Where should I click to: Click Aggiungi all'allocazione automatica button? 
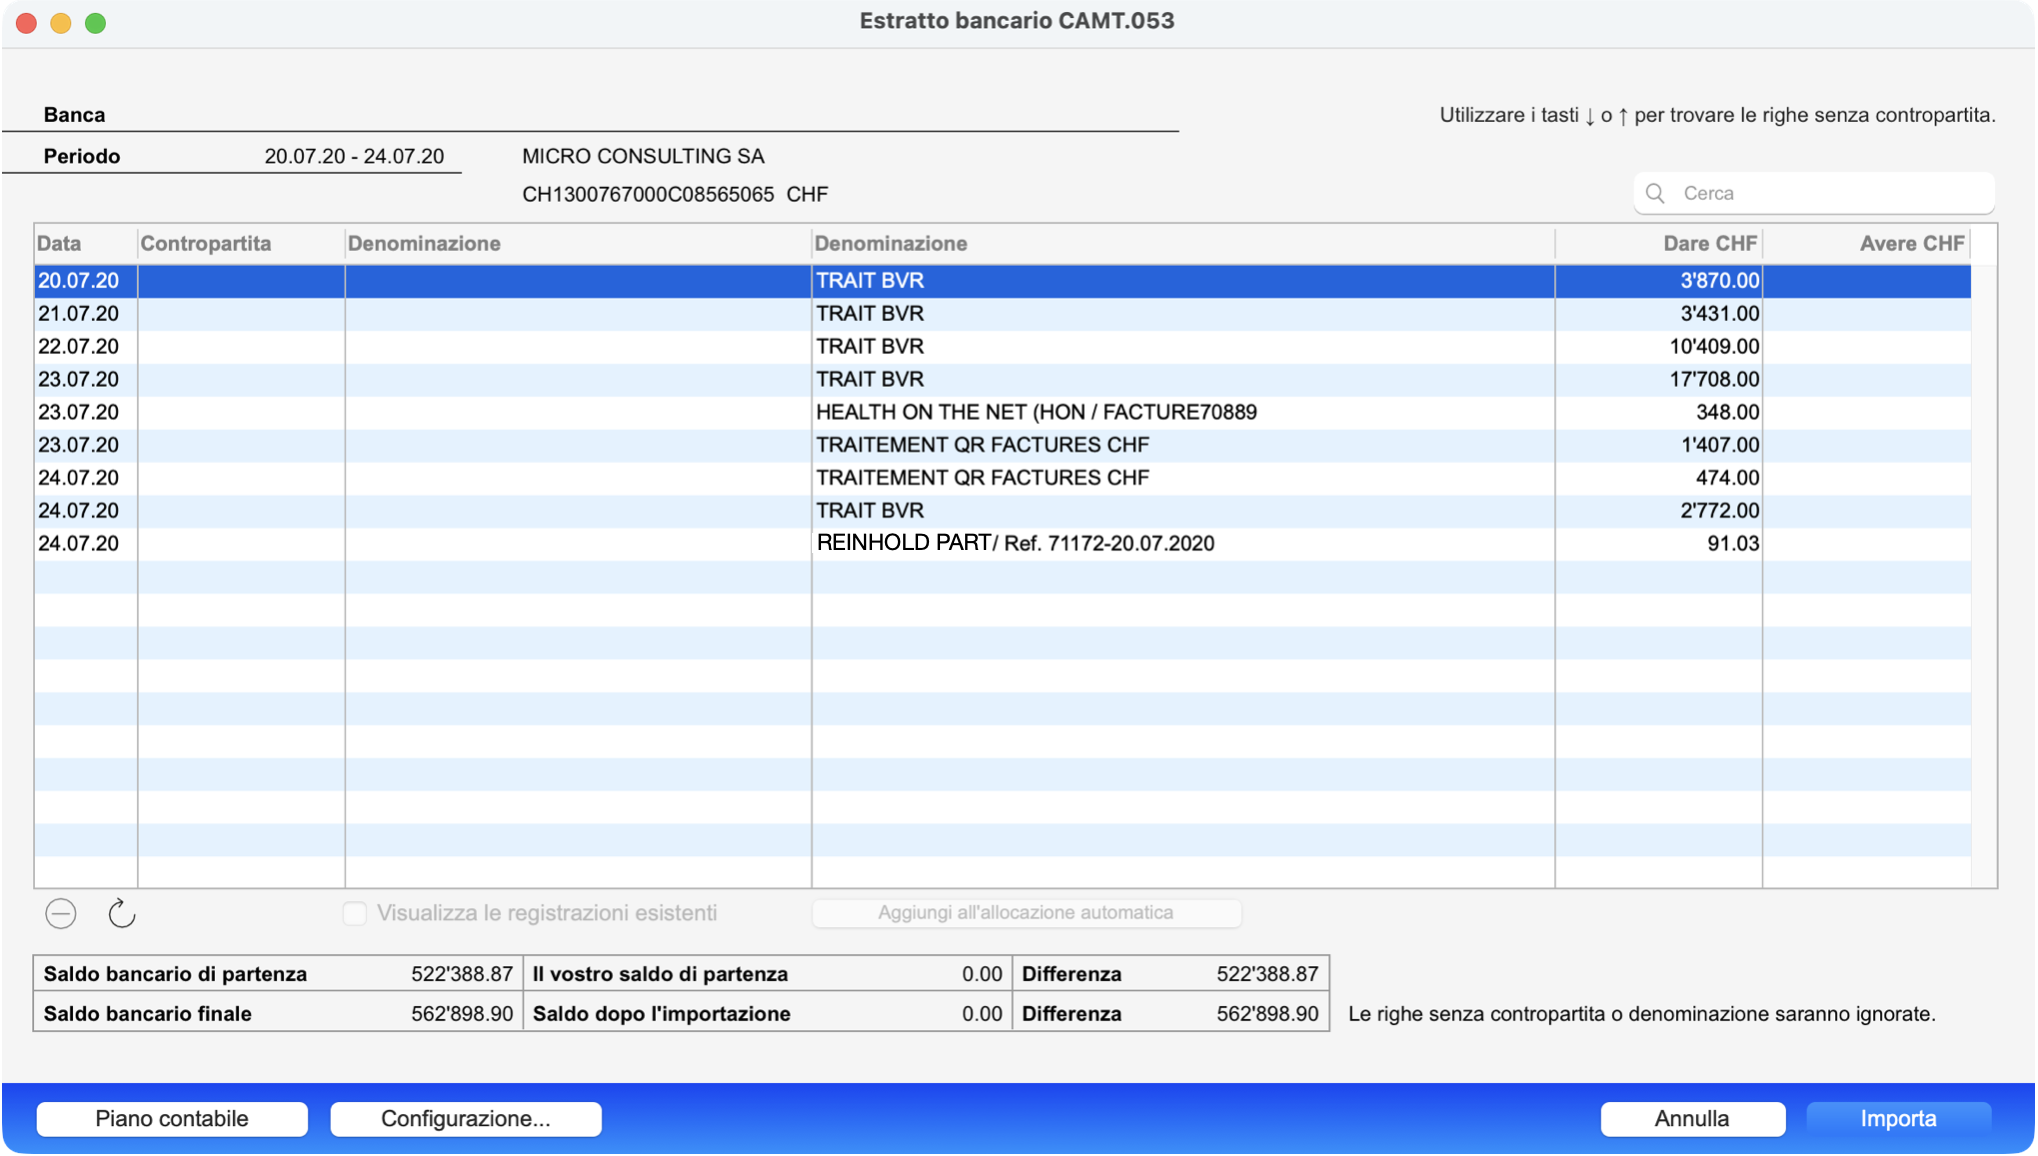[1026, 913]
